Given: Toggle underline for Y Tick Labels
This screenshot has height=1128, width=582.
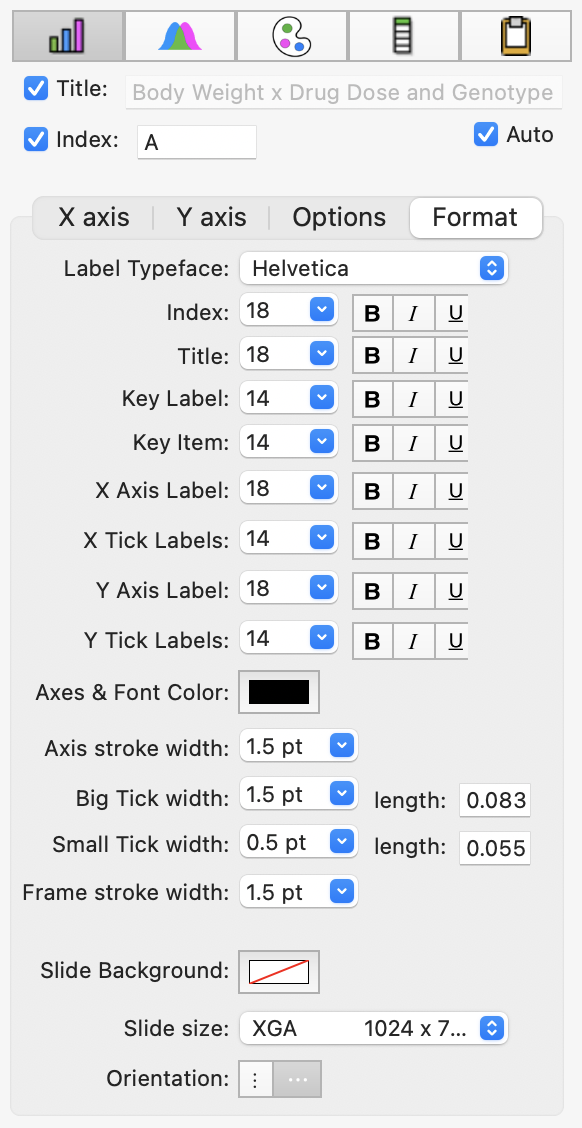Looking at the screenshot, I should click(455, 641).
